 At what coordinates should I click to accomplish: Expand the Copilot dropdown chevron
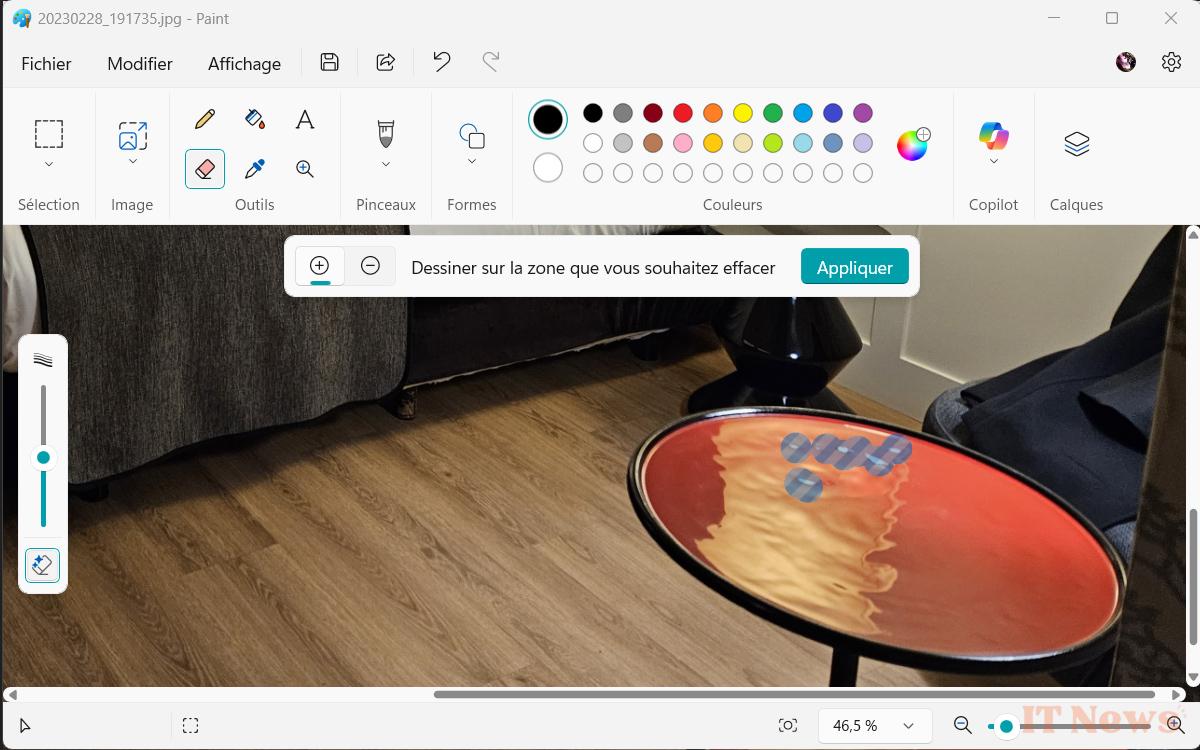pos(993,161)
